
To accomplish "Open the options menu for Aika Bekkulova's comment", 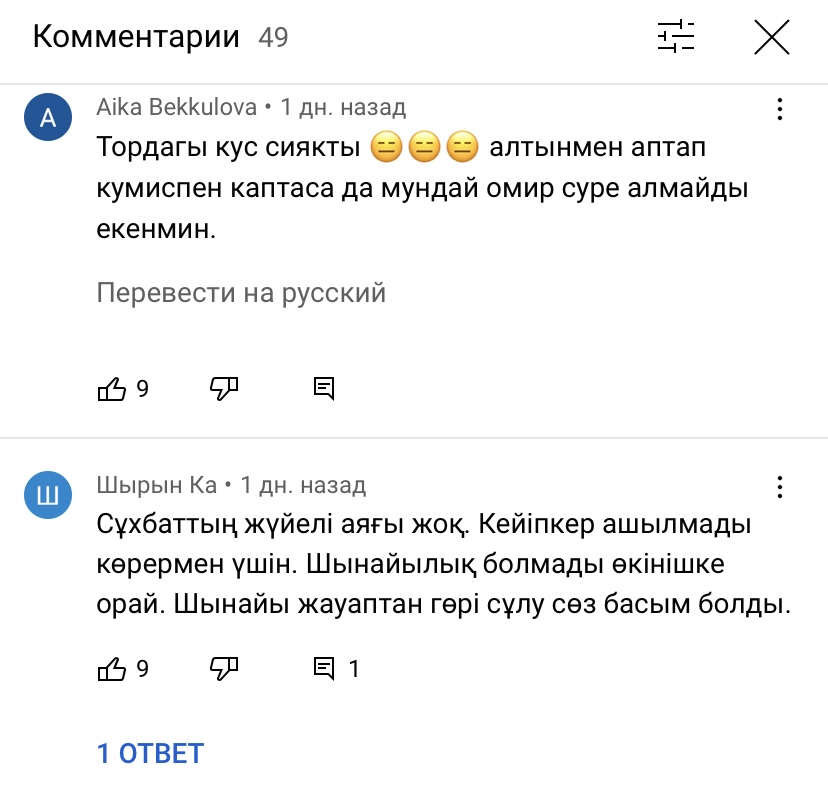I will [779, 109].
